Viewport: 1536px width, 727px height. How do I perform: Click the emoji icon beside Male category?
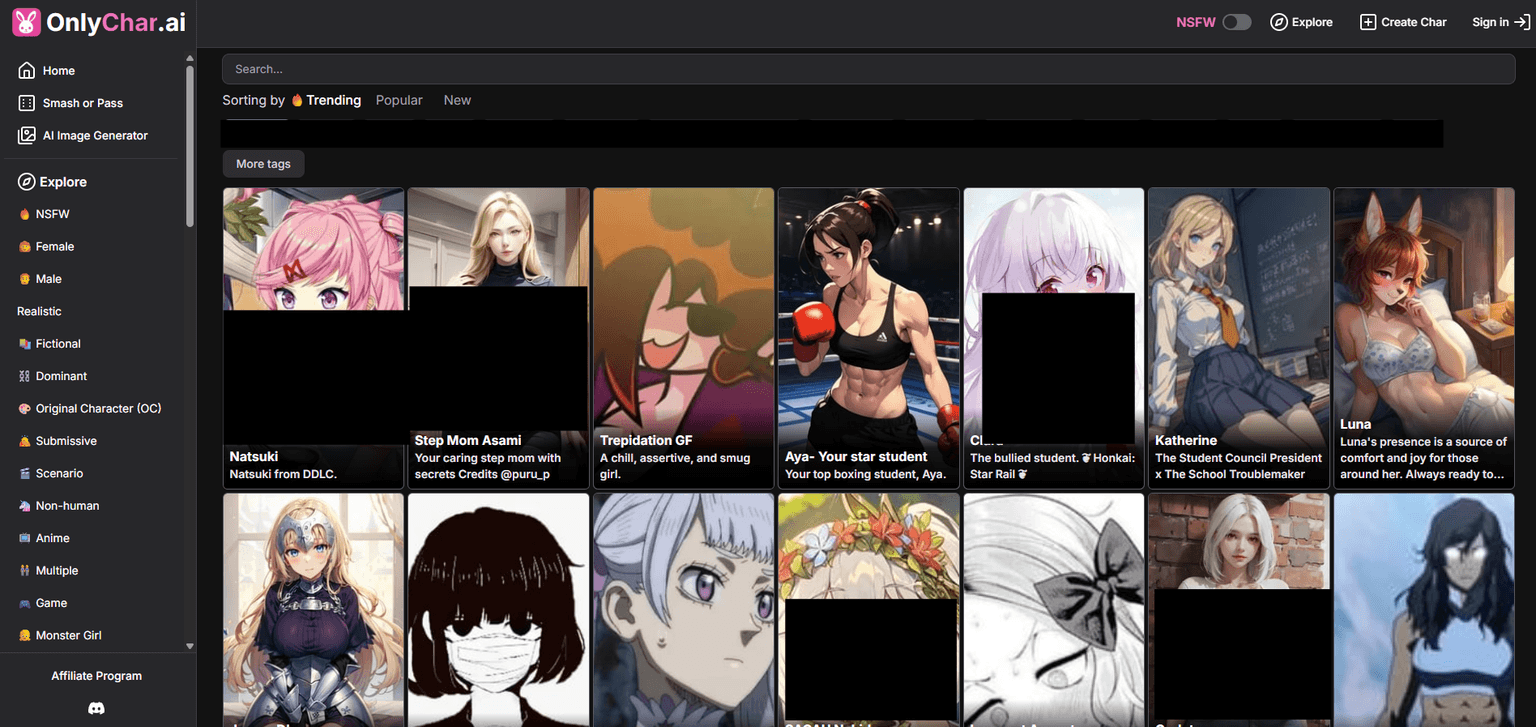click(25, 279)
